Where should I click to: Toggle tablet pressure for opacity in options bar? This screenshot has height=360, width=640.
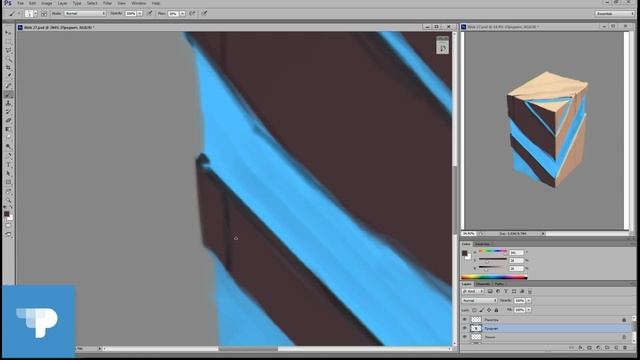coord(150,13)
